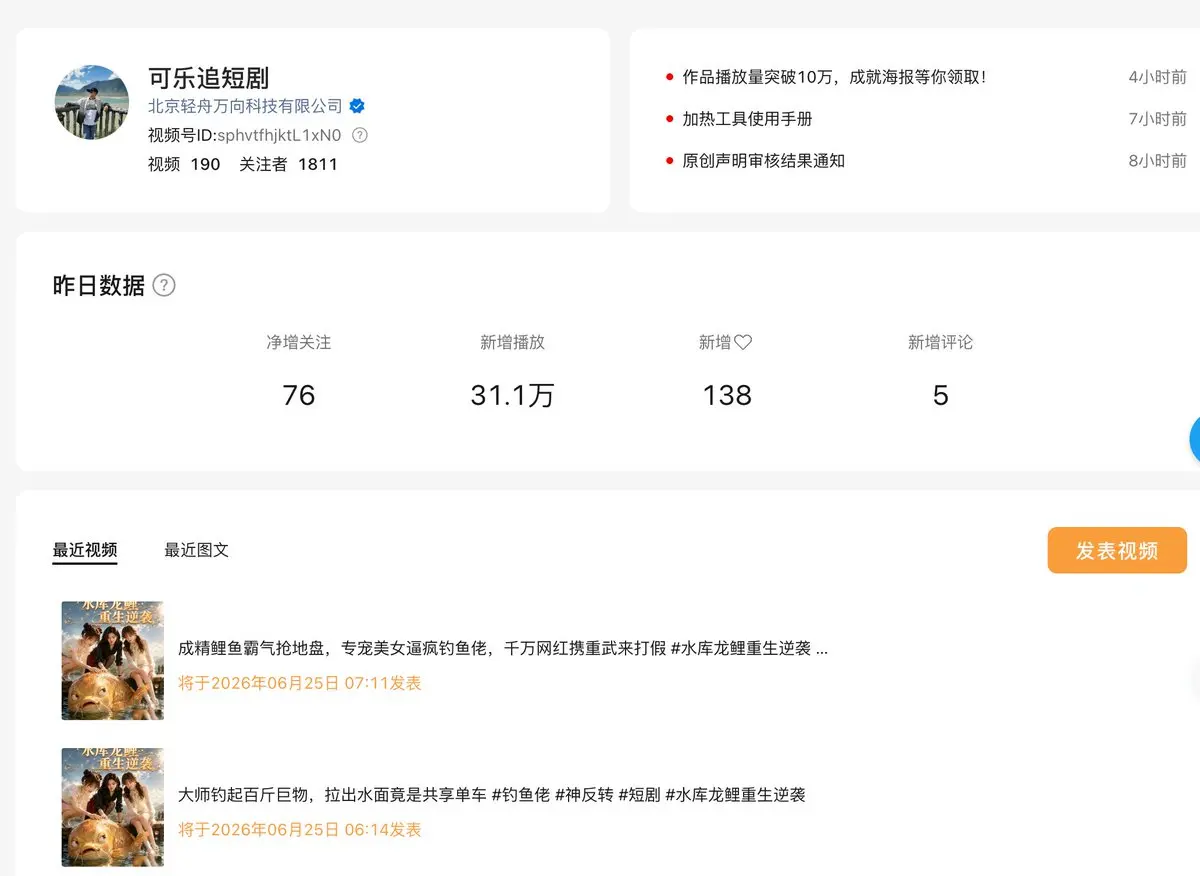The height and width of the screenshot is (876, 1200).
Task: Click the 净增关注 label
Action: [x=299, y=342]
